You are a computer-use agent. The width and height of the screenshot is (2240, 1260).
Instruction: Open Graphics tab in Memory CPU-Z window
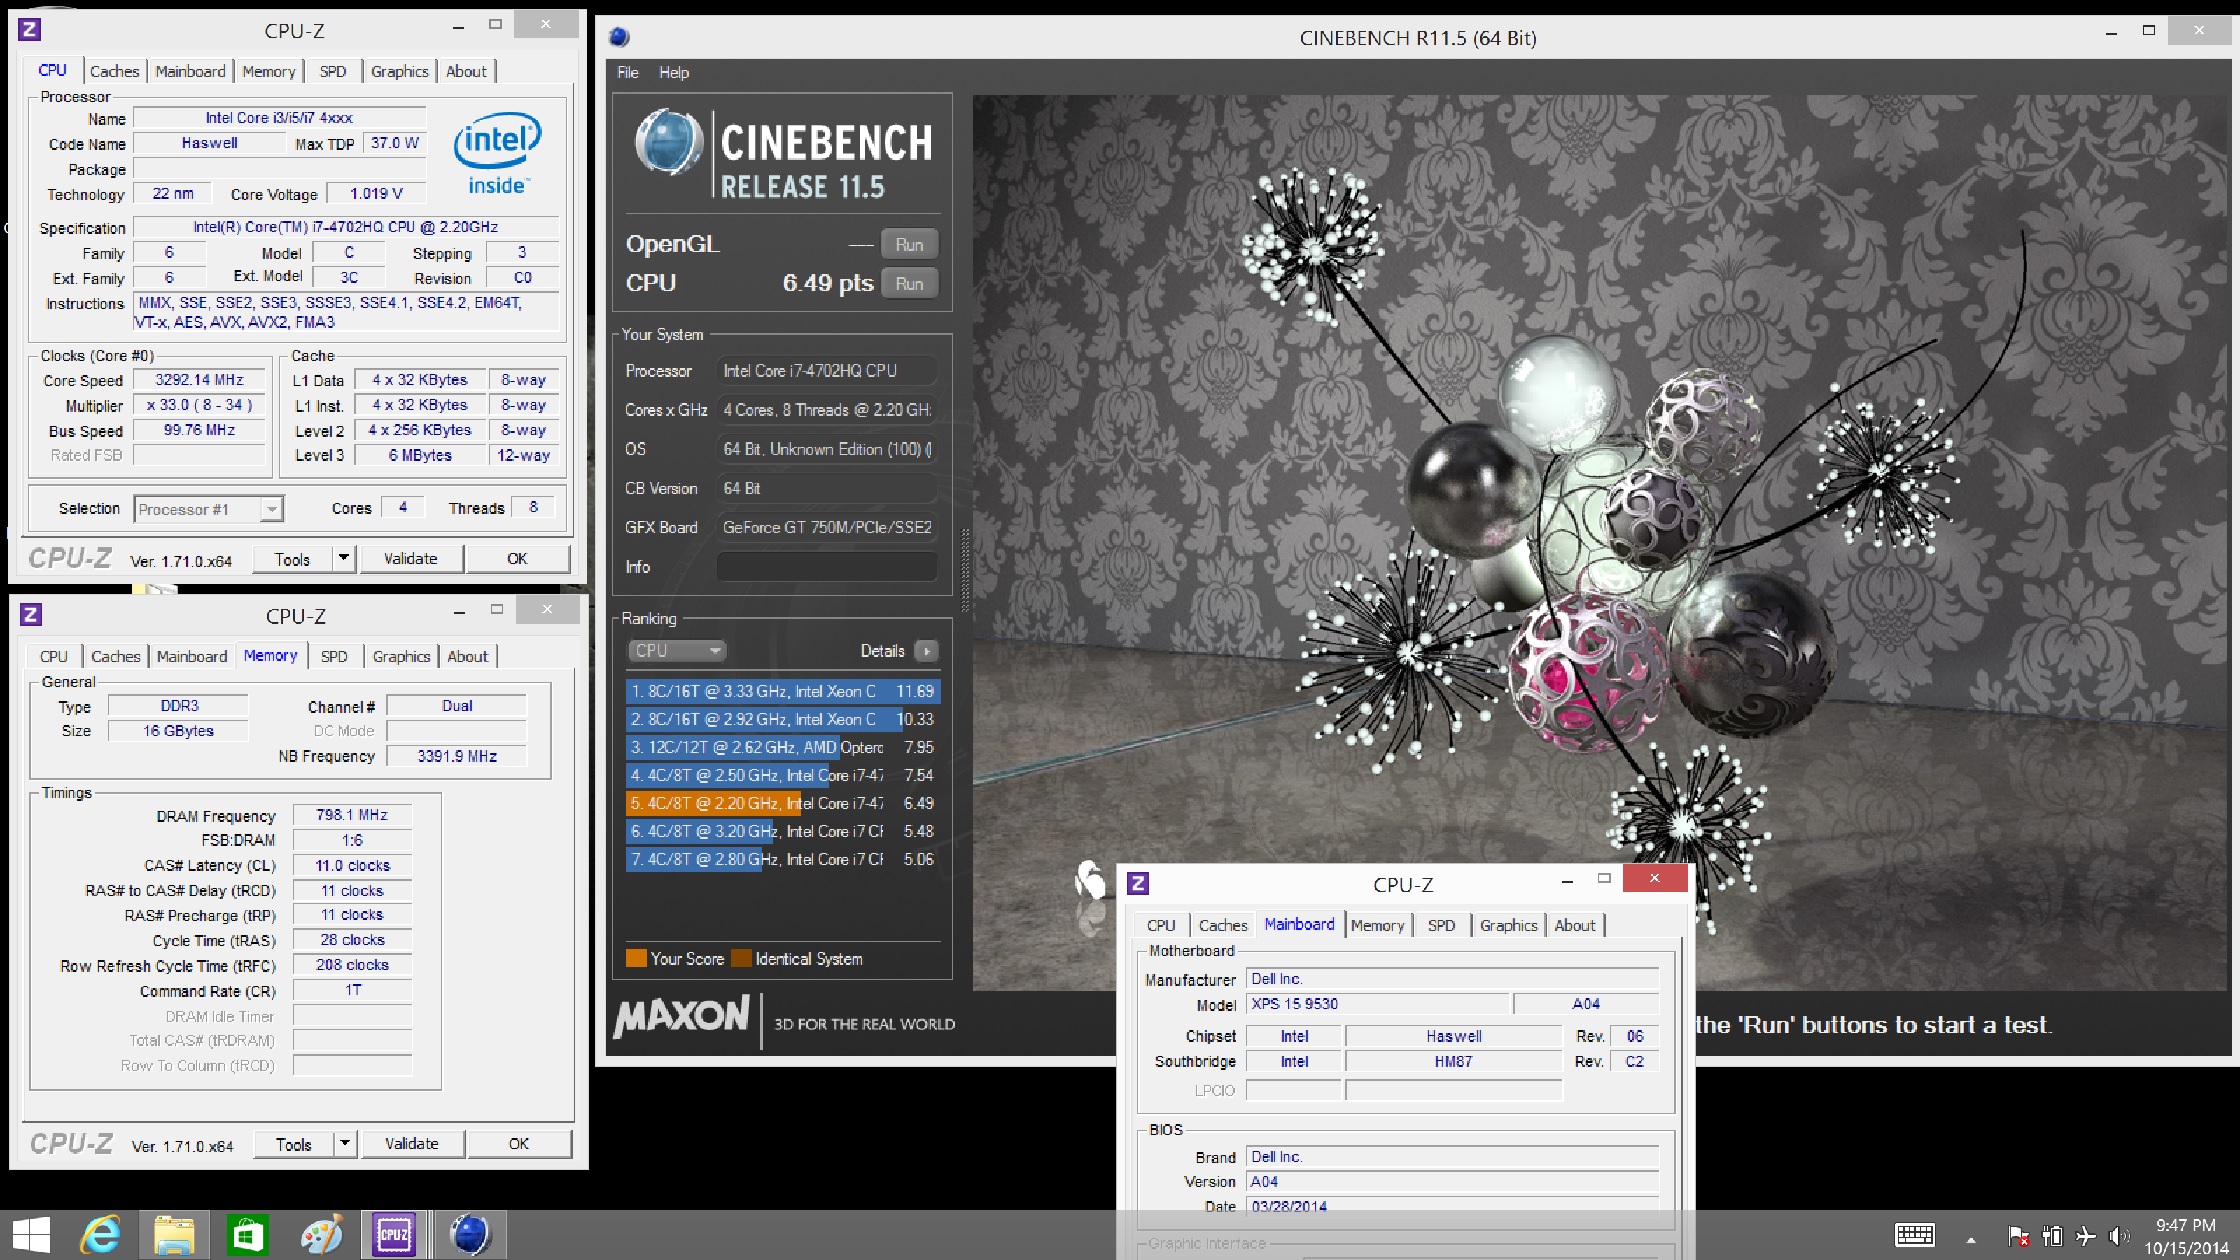(x=401, y=656)
